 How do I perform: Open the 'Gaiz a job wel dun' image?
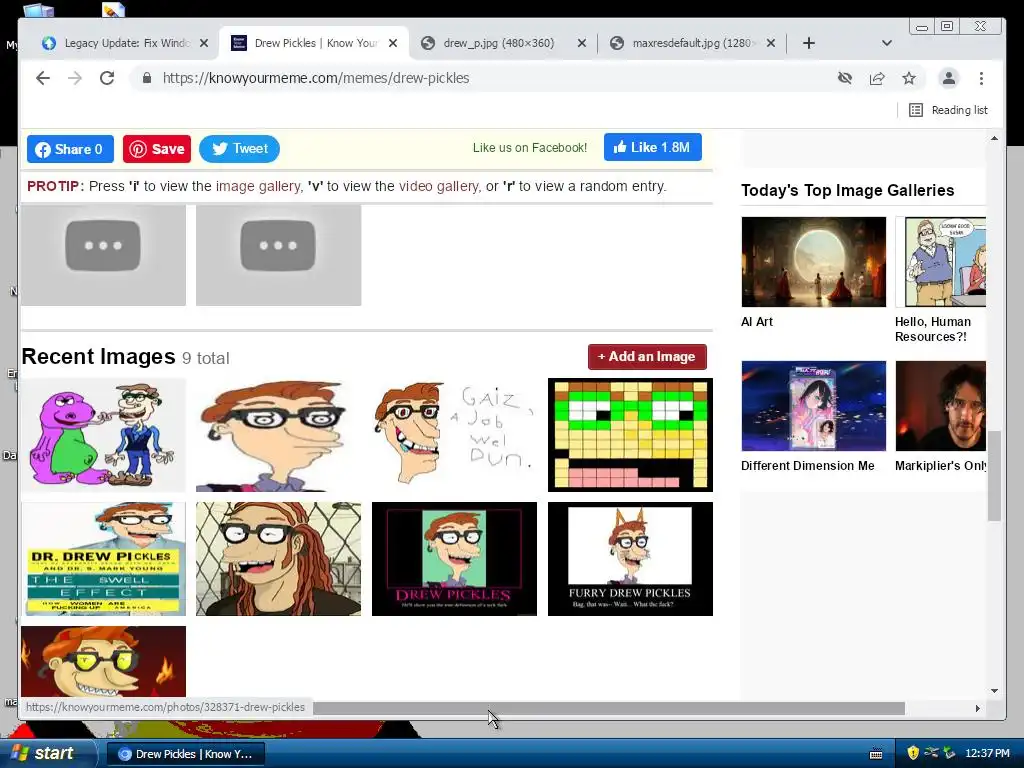(455, 435)
